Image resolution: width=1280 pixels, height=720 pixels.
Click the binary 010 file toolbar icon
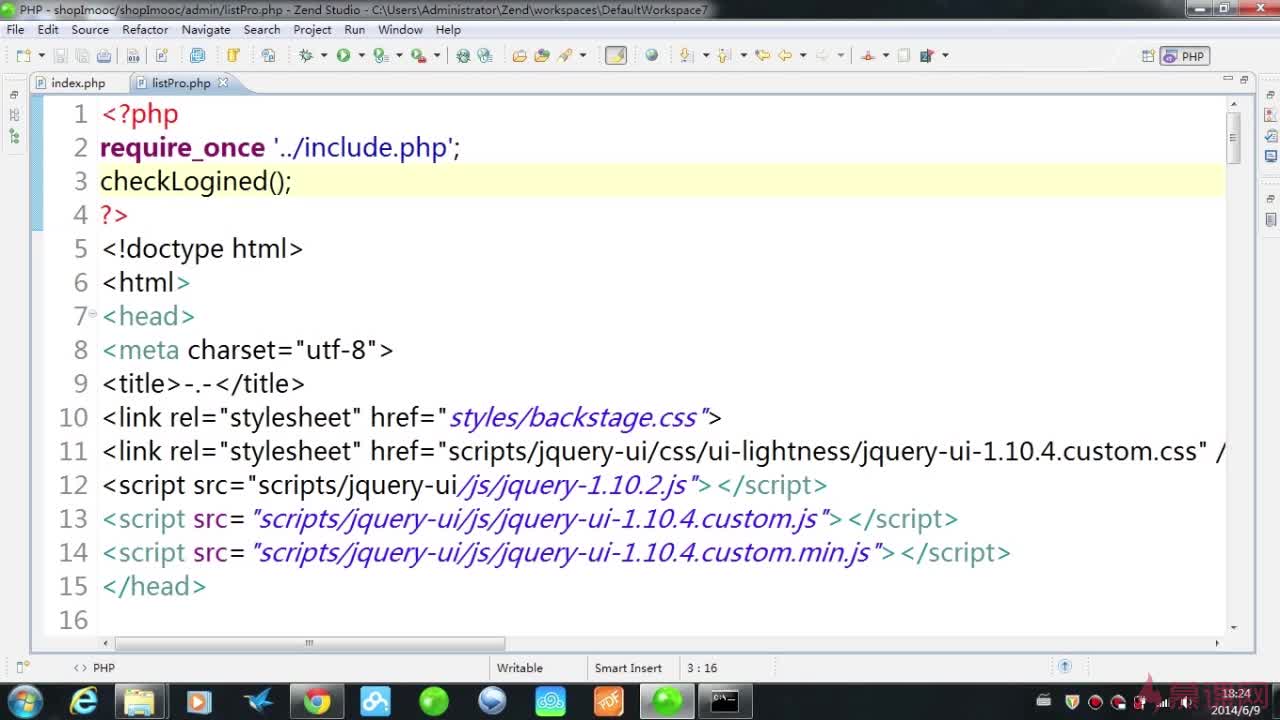tap(133, 56)
